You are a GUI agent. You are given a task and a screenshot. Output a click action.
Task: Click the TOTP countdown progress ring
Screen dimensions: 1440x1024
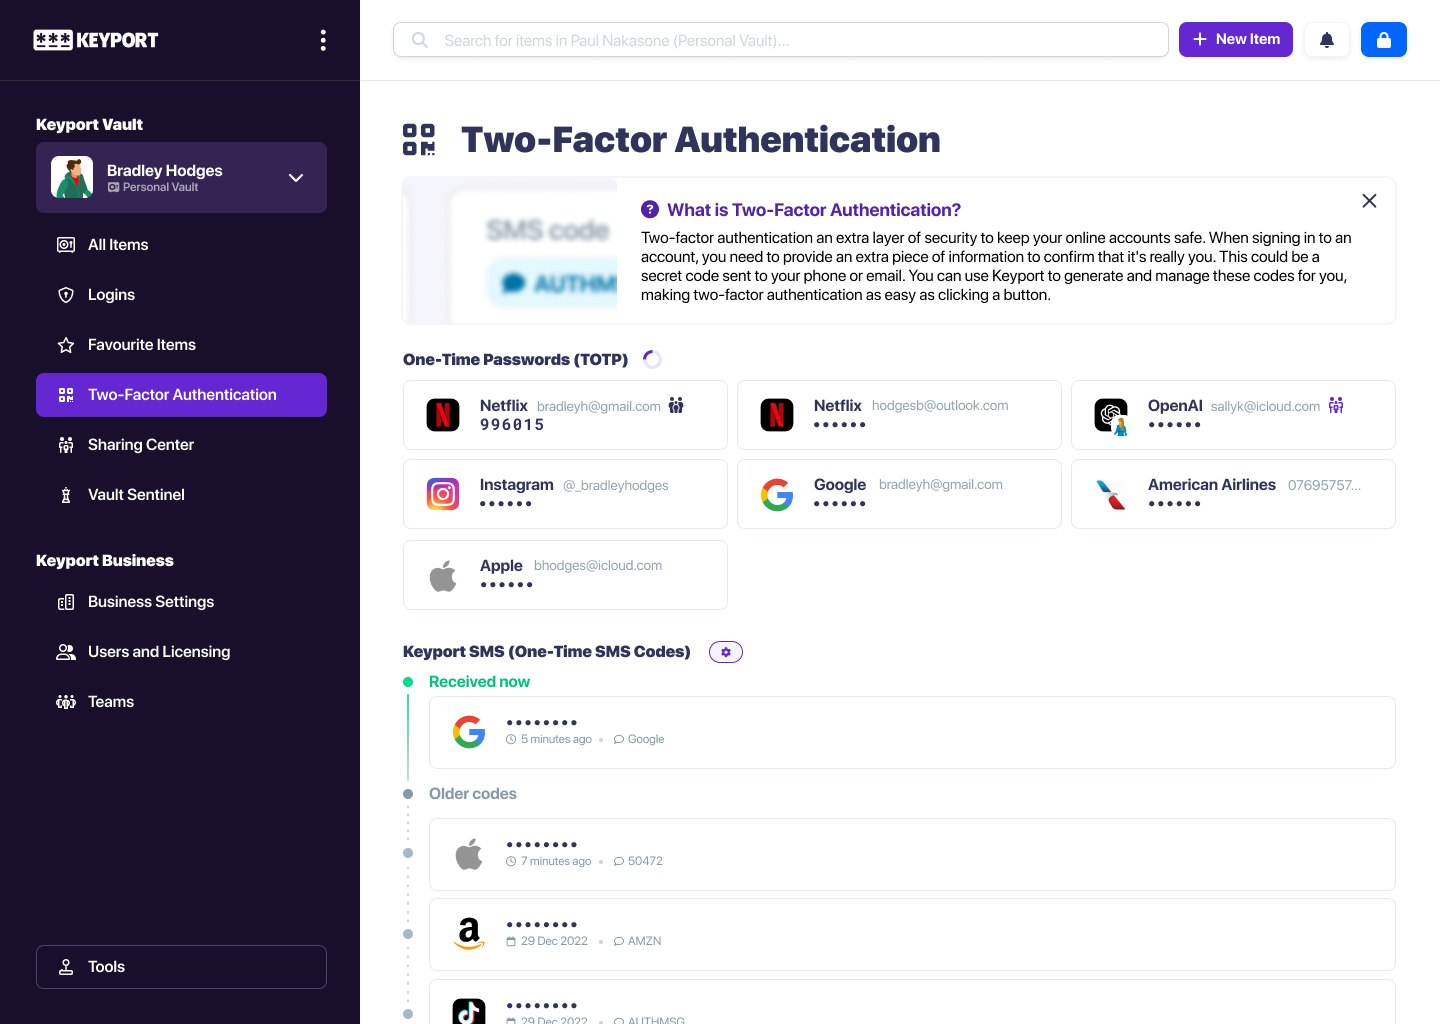click(x=652, y=359)
